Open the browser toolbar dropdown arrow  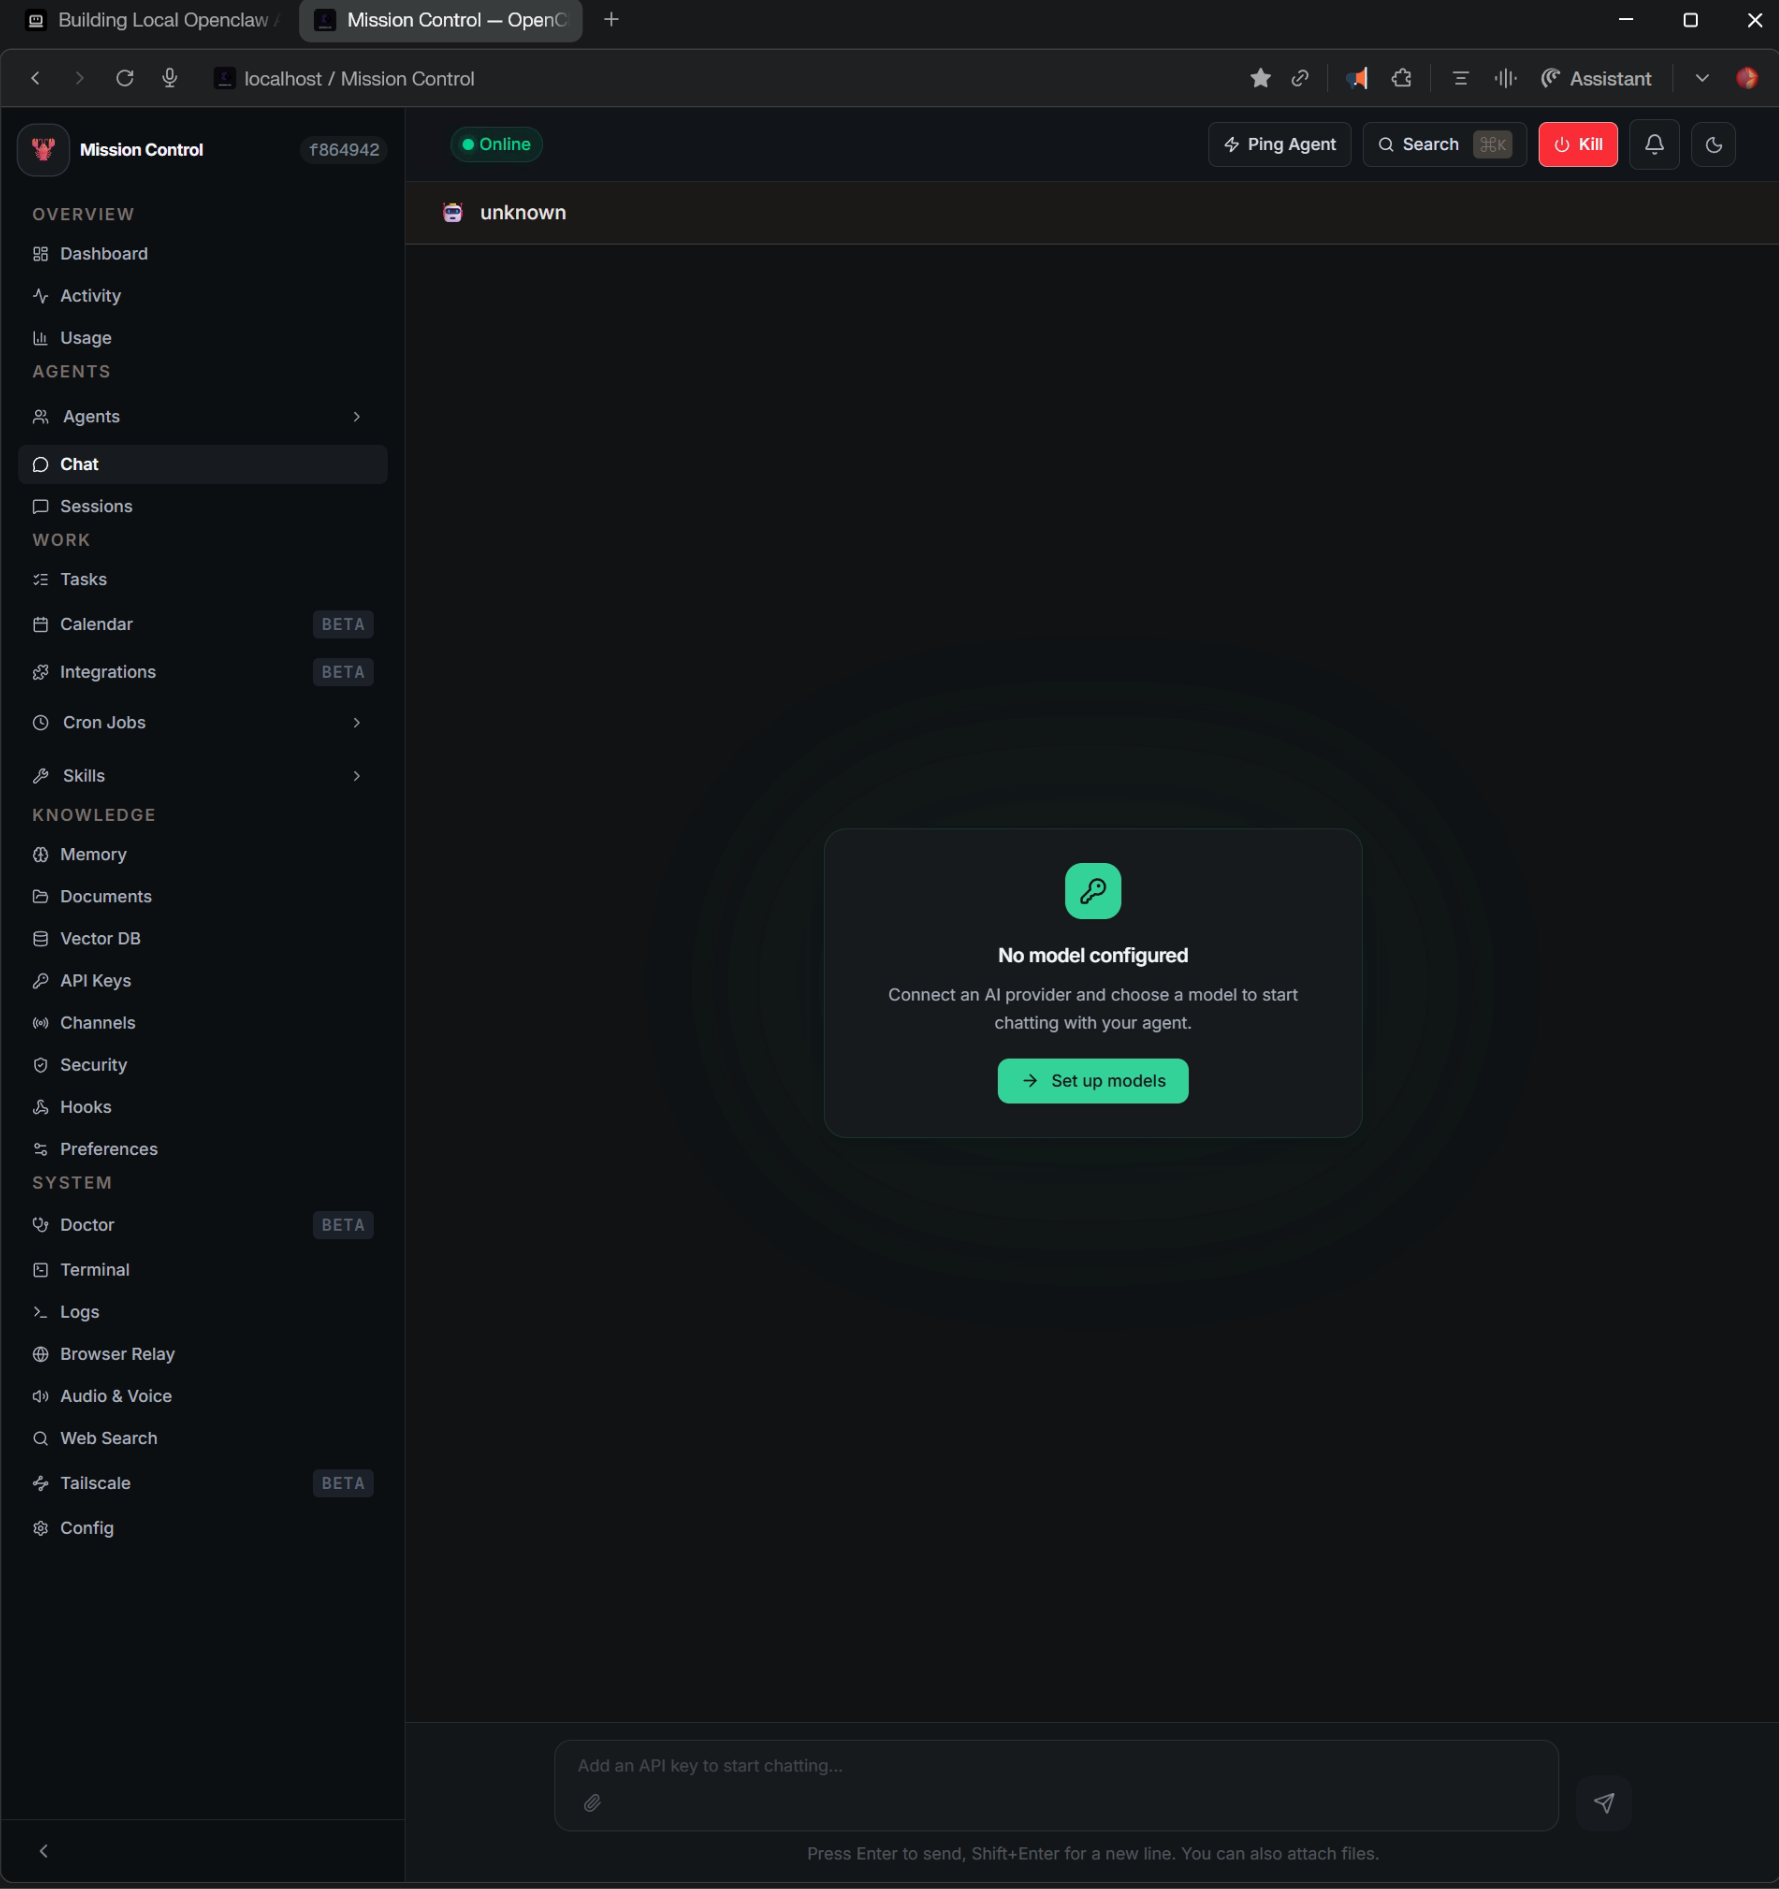pos(1701,78)
